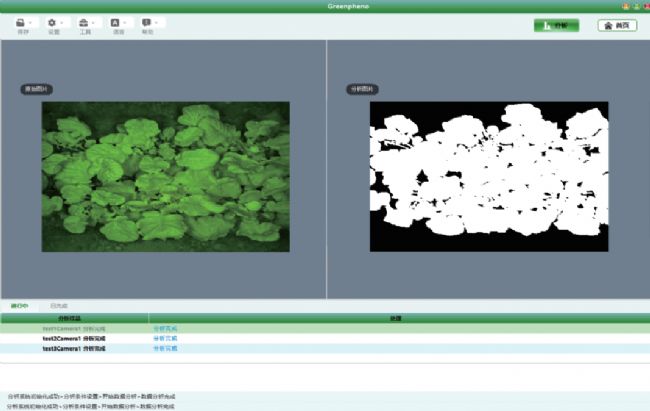Image resolution: width=650 pixels, height=411 pixels.
Task: Switch to the 进行中 in-progress tab
Action: pyautogui.click(x=19, y=305)
